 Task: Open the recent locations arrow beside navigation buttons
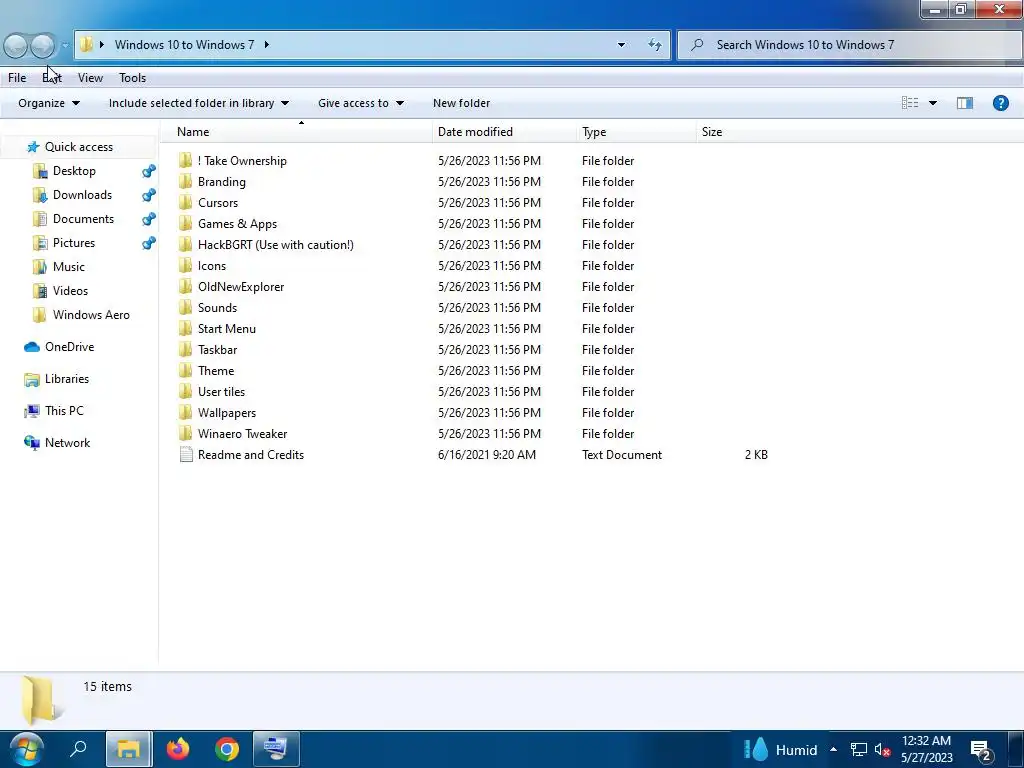(65, 45)
